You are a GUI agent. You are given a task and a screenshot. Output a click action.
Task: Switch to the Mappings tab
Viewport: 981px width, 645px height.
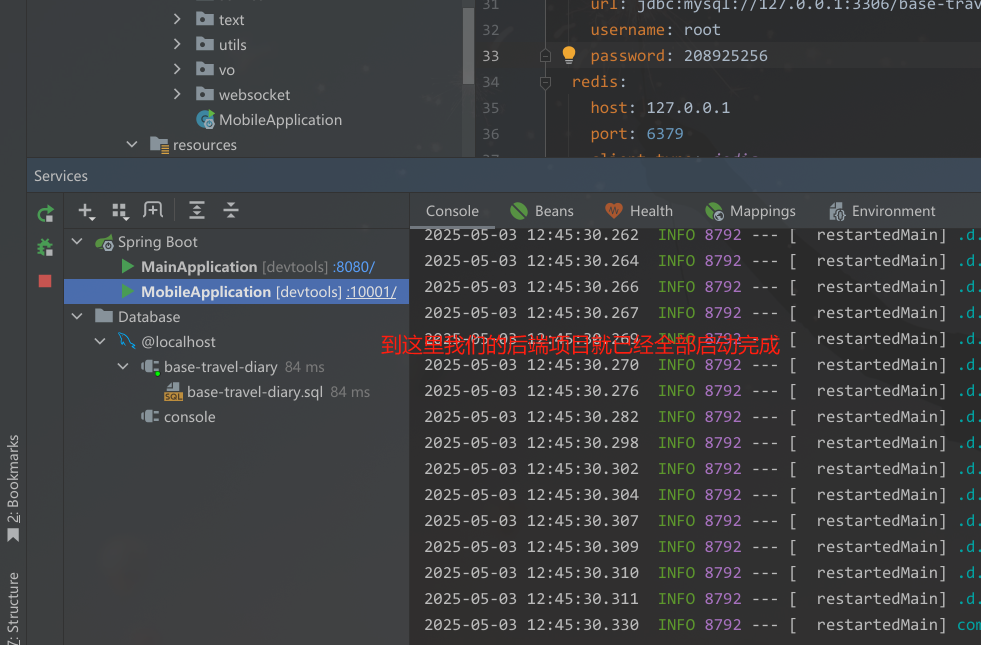750,211
